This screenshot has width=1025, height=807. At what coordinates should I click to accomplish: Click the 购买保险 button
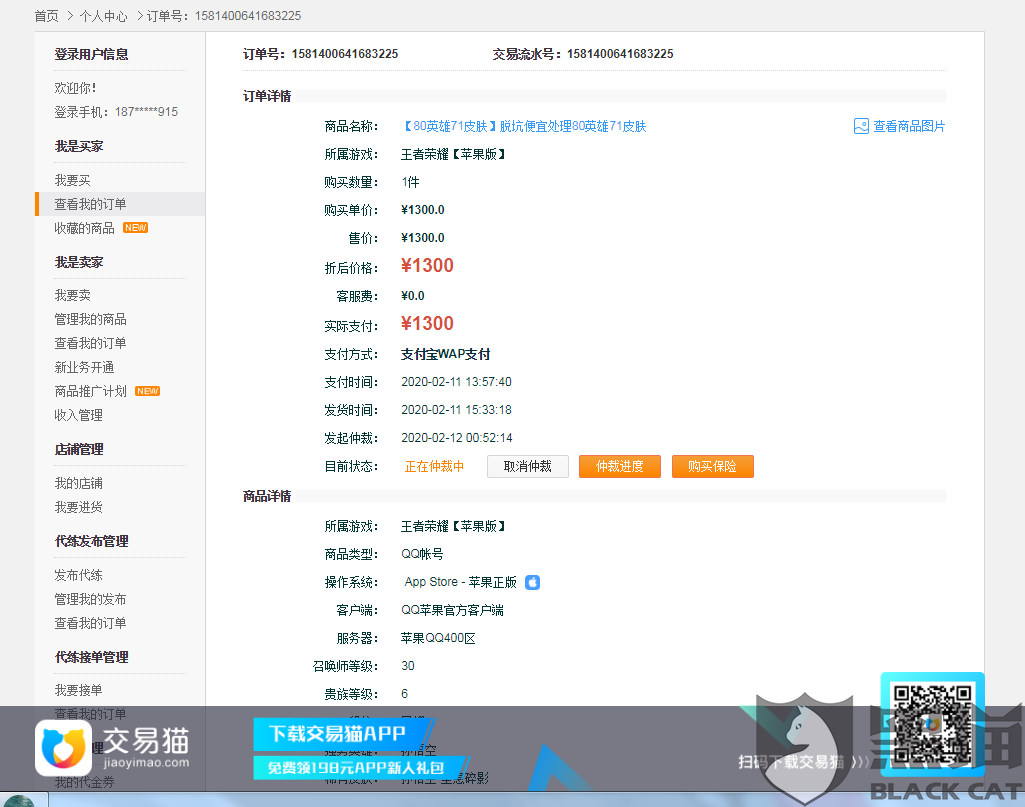[713, 467]
